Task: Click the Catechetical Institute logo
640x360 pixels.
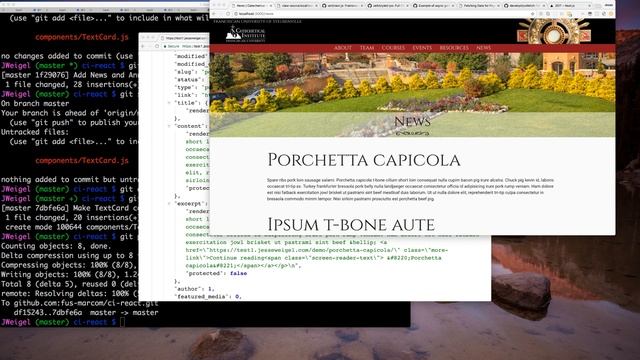Action: (245, 34)
